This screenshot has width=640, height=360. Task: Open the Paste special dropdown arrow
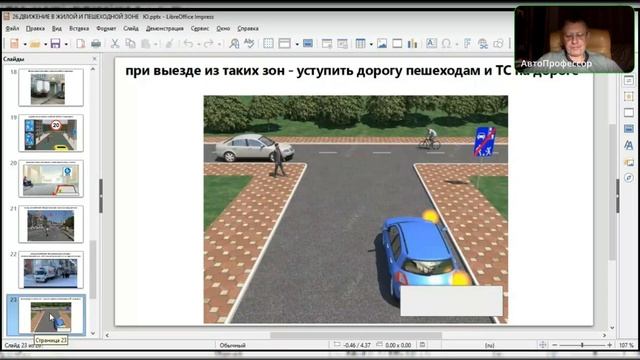click(156, 44)
